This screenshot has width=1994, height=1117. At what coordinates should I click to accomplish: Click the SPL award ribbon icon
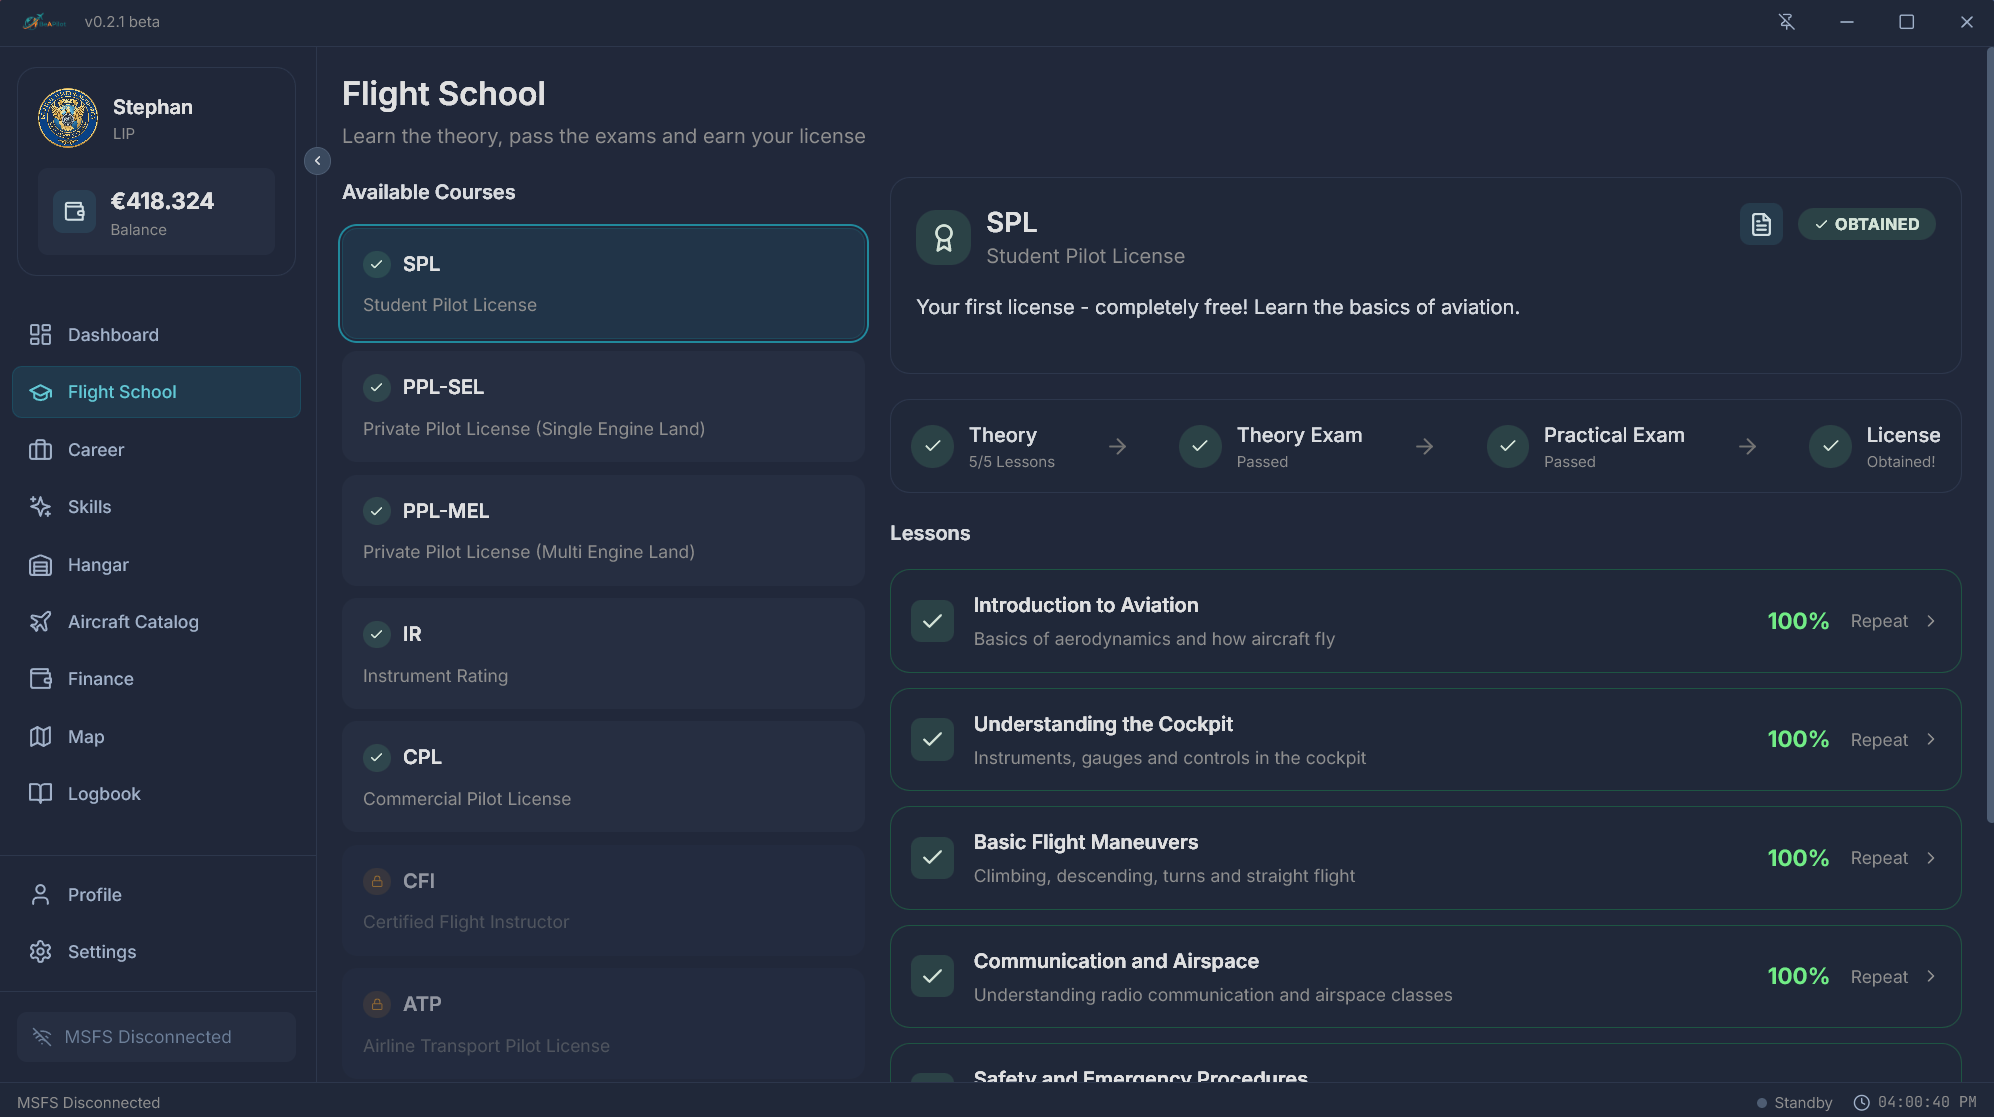[x=943, y=238]
